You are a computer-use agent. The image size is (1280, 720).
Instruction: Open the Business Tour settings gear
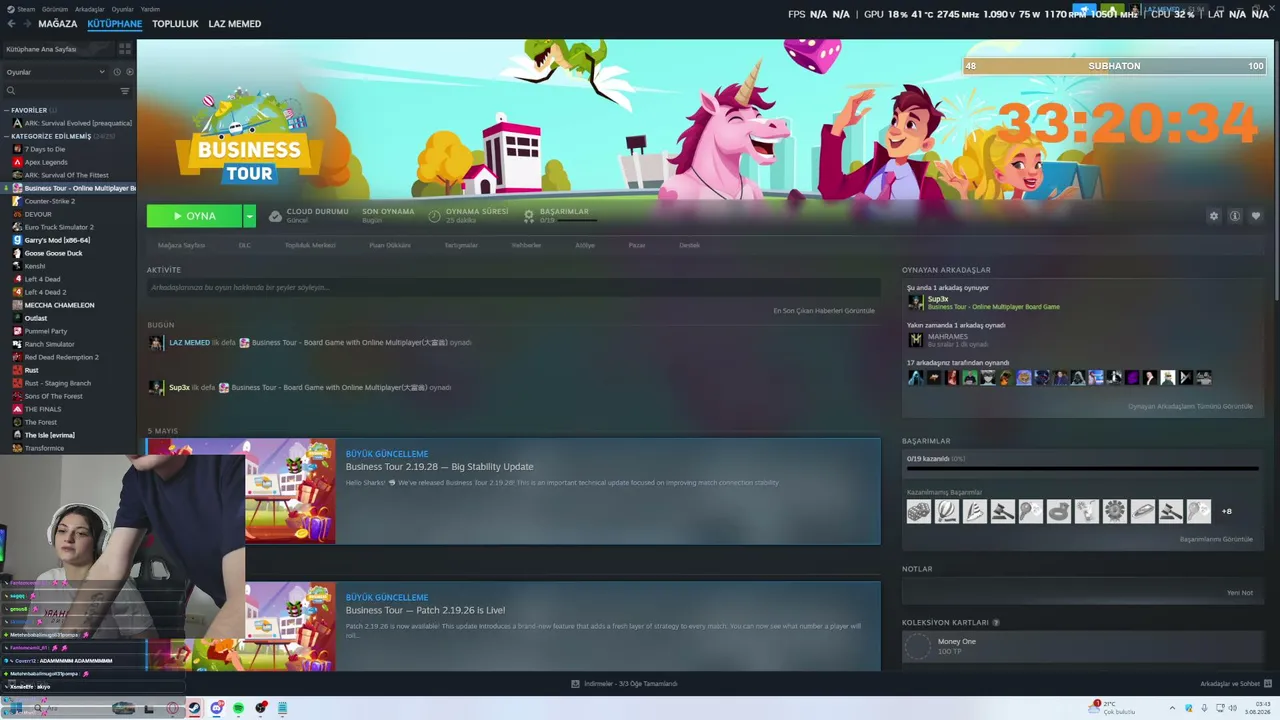(1214, 216)
